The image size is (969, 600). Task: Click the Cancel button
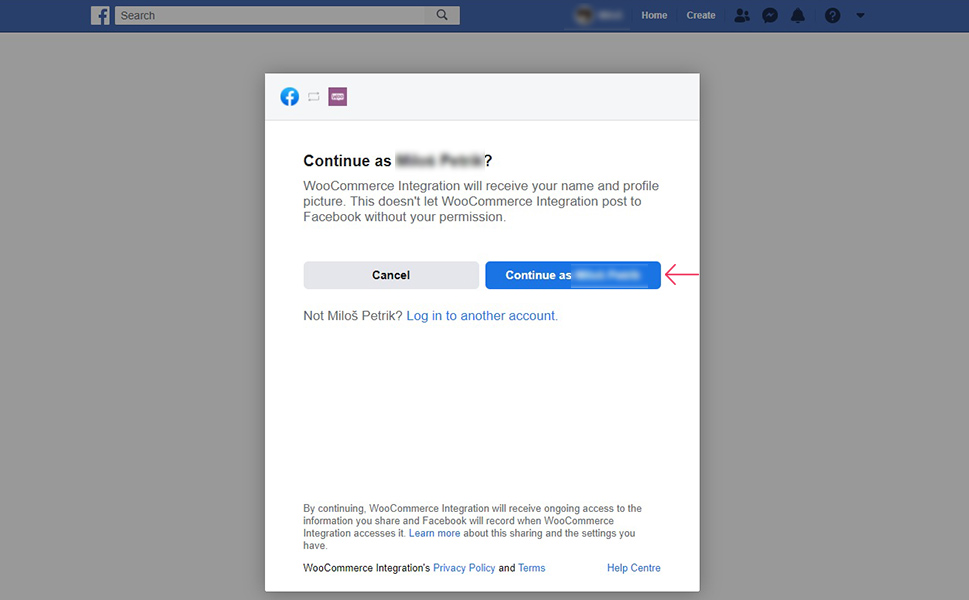[391, 275]
